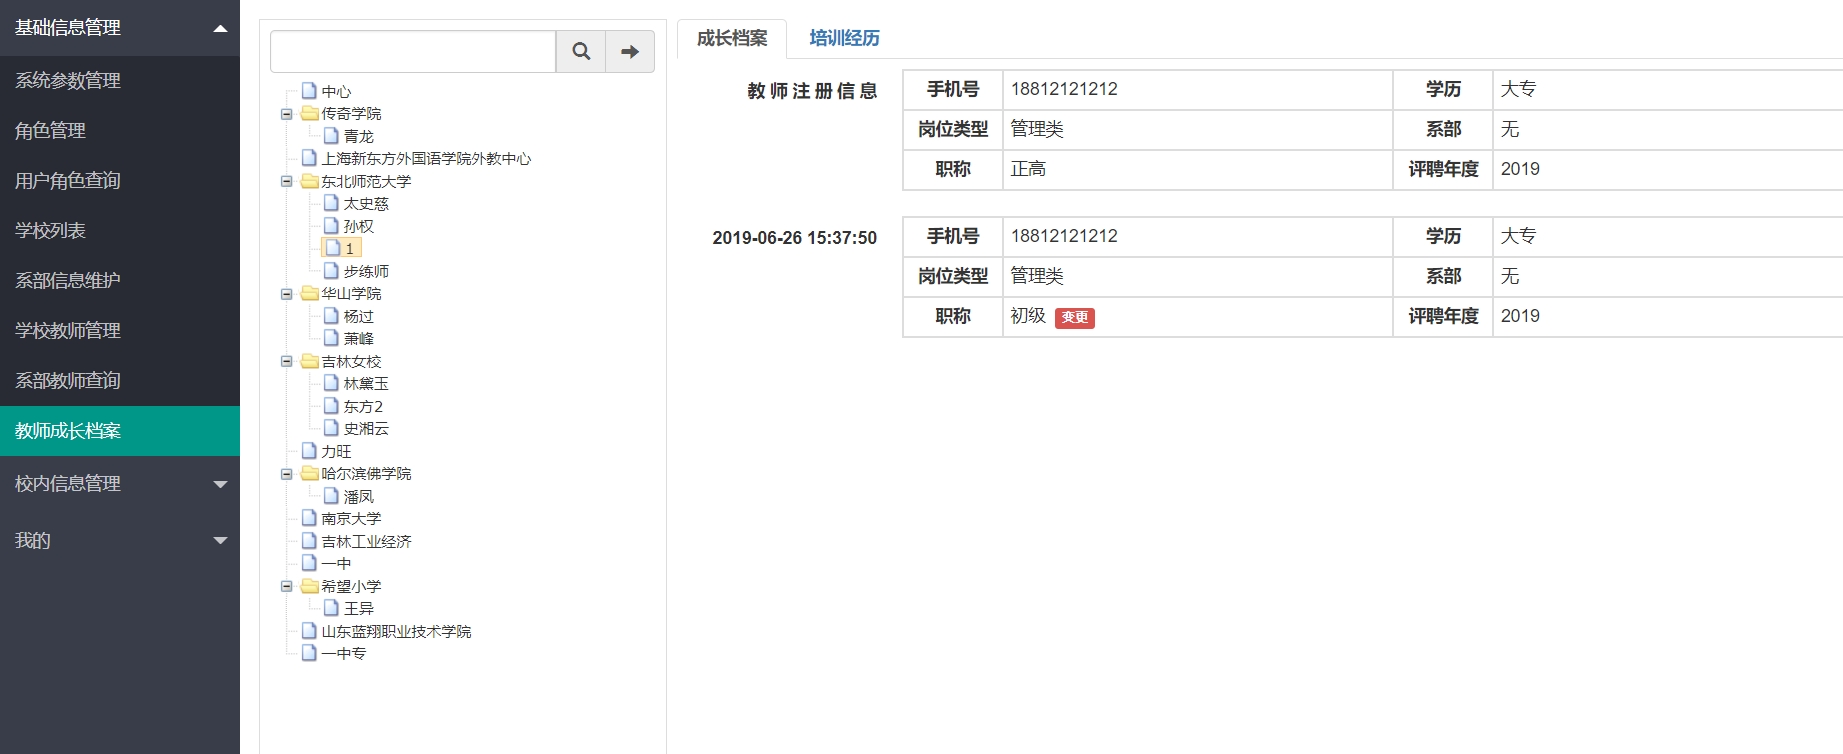Screen dimensions: 1843x754
Task: Click the 初级 title value
Action: pyautogui.click(x=1028, y=316)
